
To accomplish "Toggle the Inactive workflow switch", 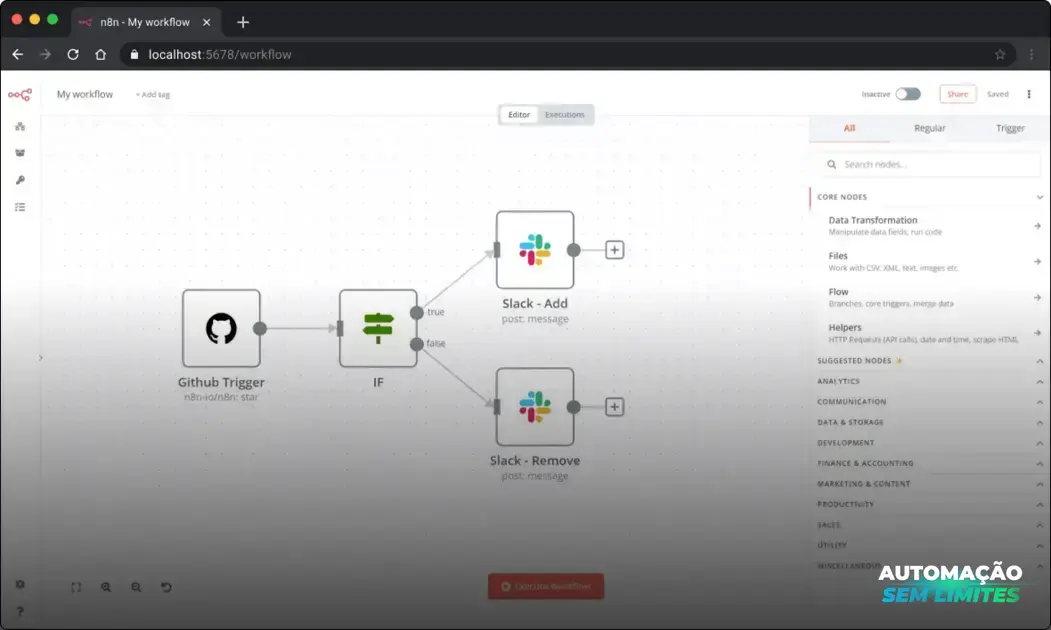I will 908,94.
